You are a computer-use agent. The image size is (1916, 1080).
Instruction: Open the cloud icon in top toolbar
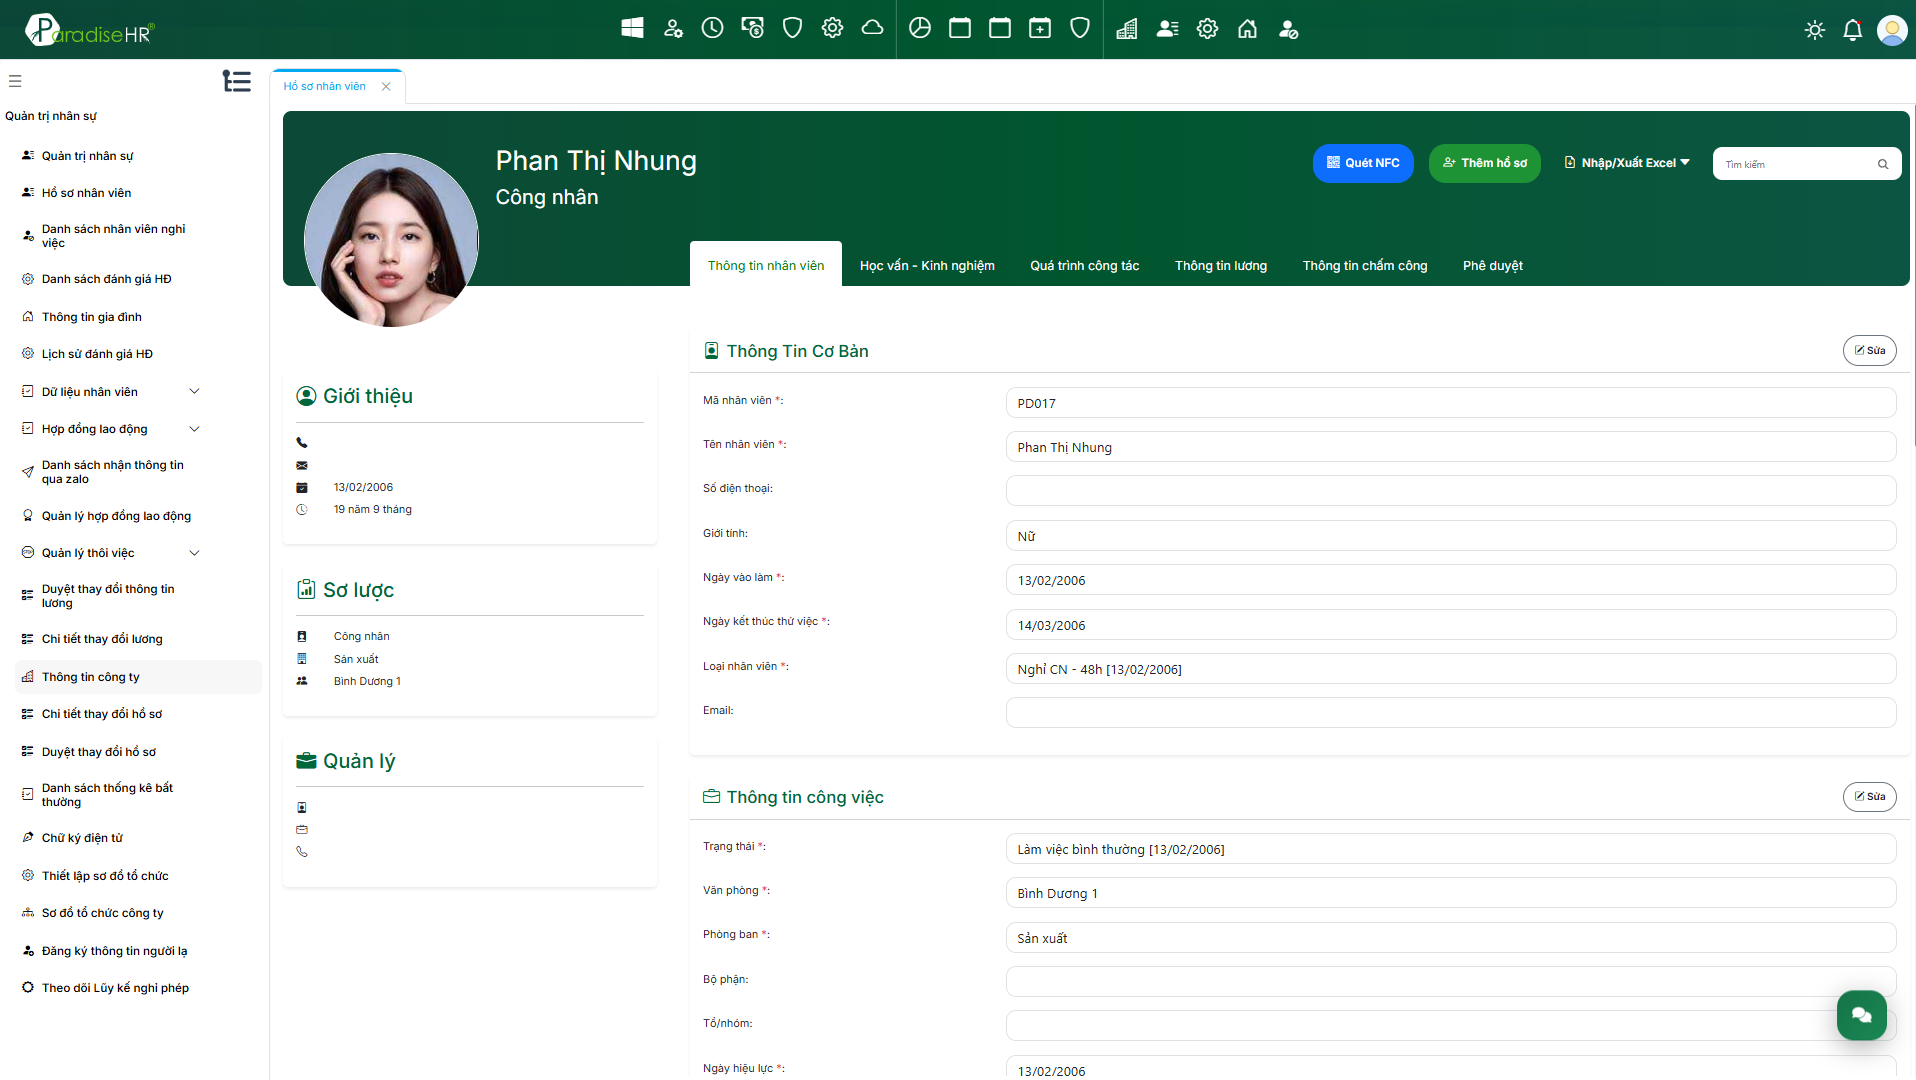click(x=872, y=28)
